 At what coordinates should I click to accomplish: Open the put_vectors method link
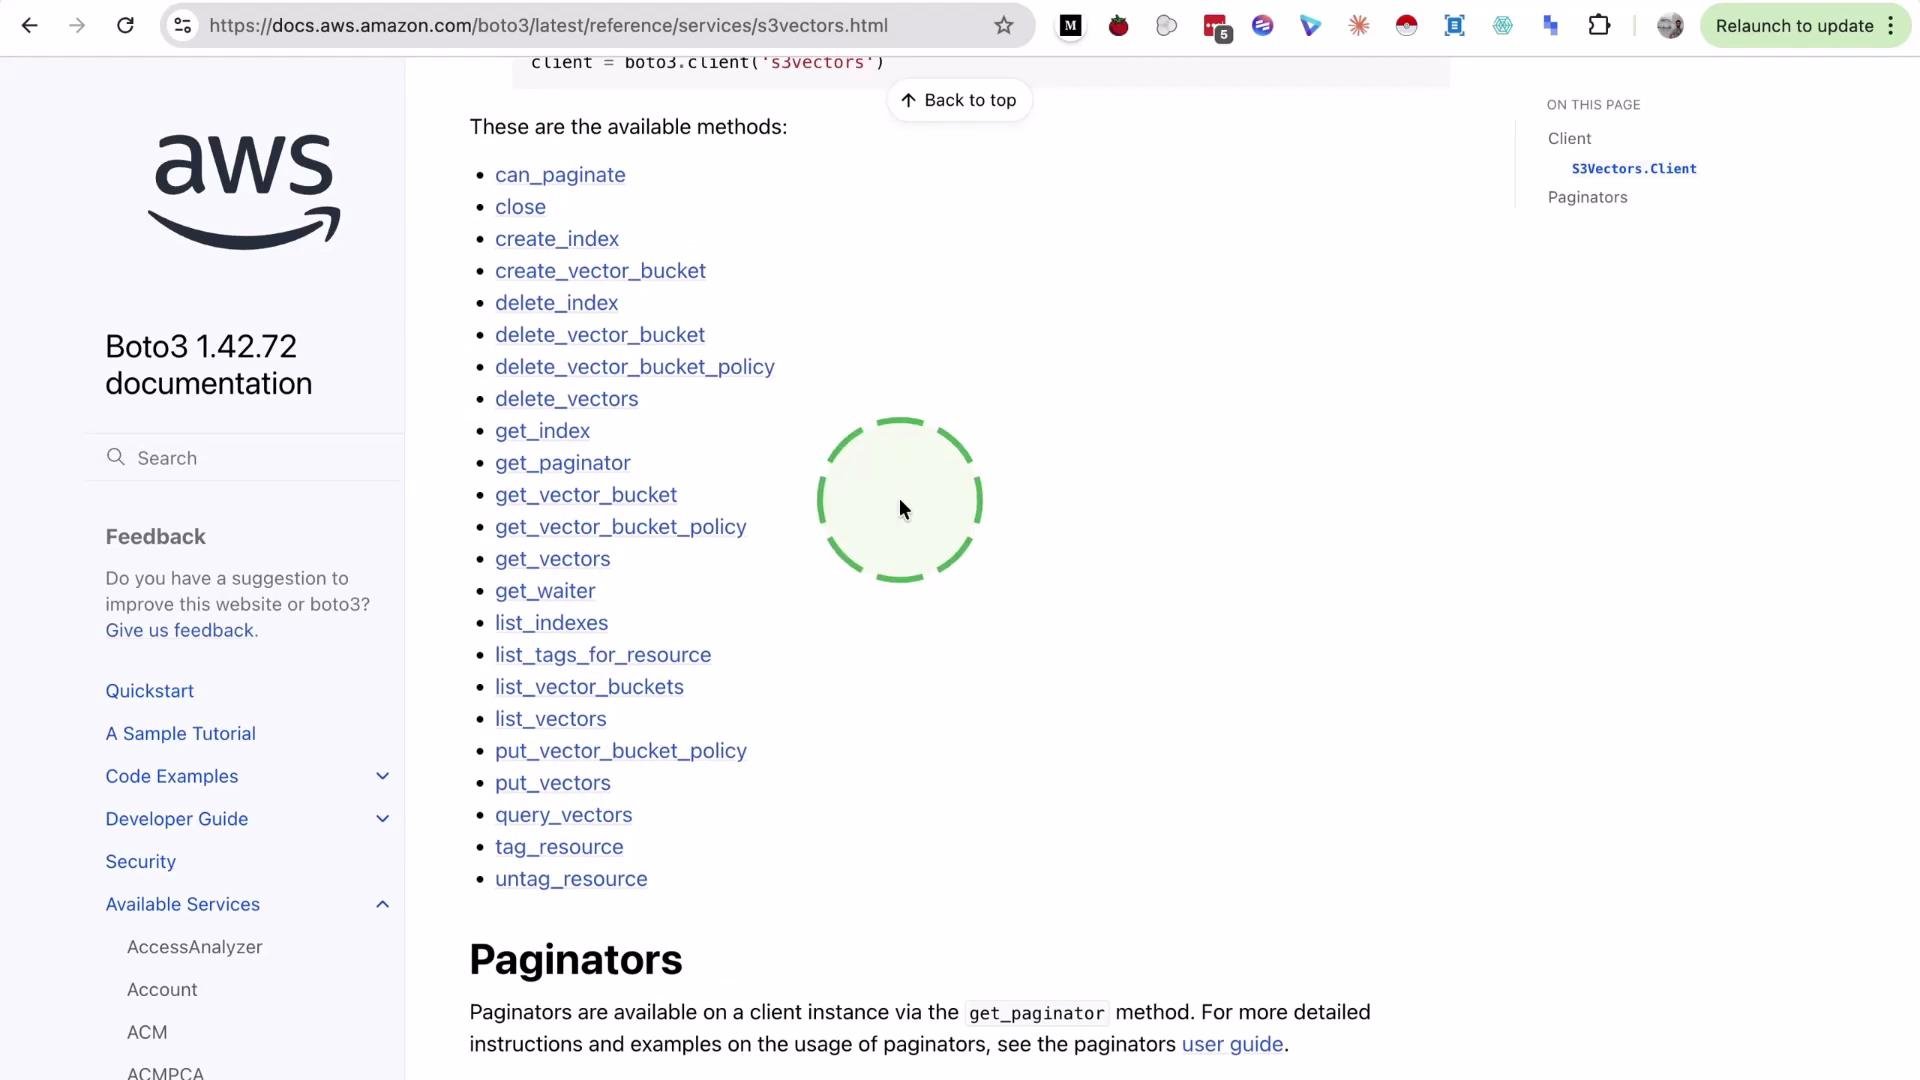tap(552, 783)
